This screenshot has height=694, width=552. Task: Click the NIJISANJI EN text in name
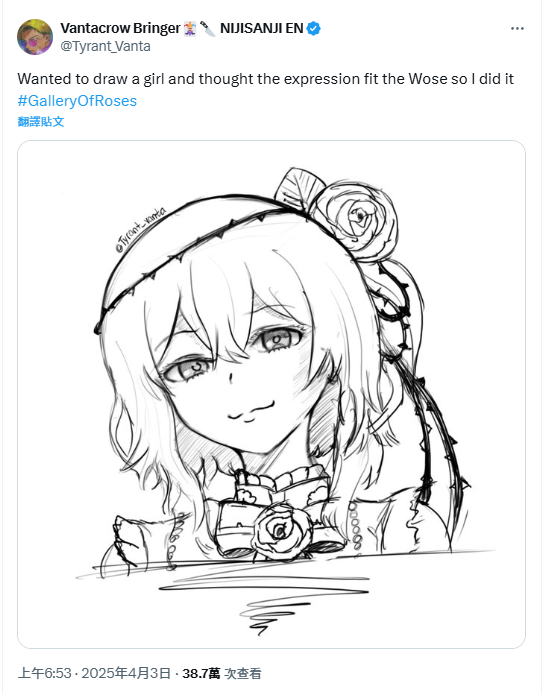click(x=262, y=28)
